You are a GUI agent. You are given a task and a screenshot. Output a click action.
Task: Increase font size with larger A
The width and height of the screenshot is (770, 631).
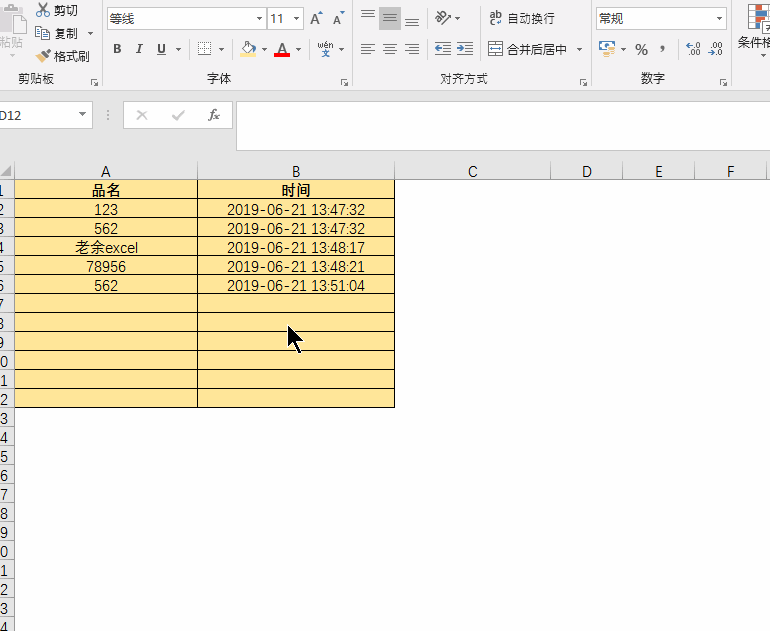(316, 19)
